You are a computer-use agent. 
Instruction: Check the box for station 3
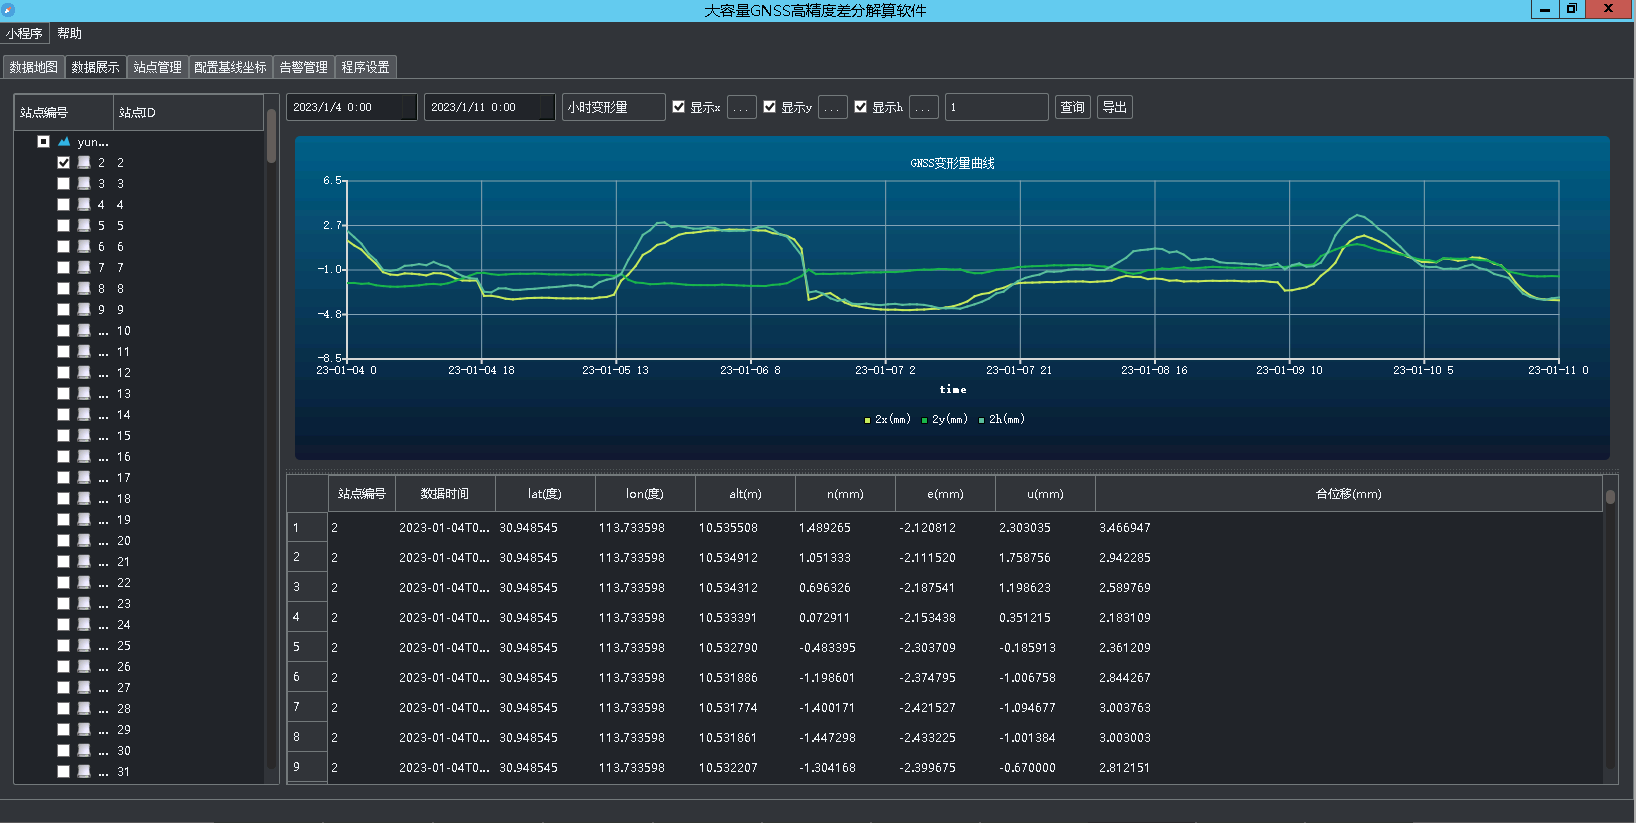[64, 184]
